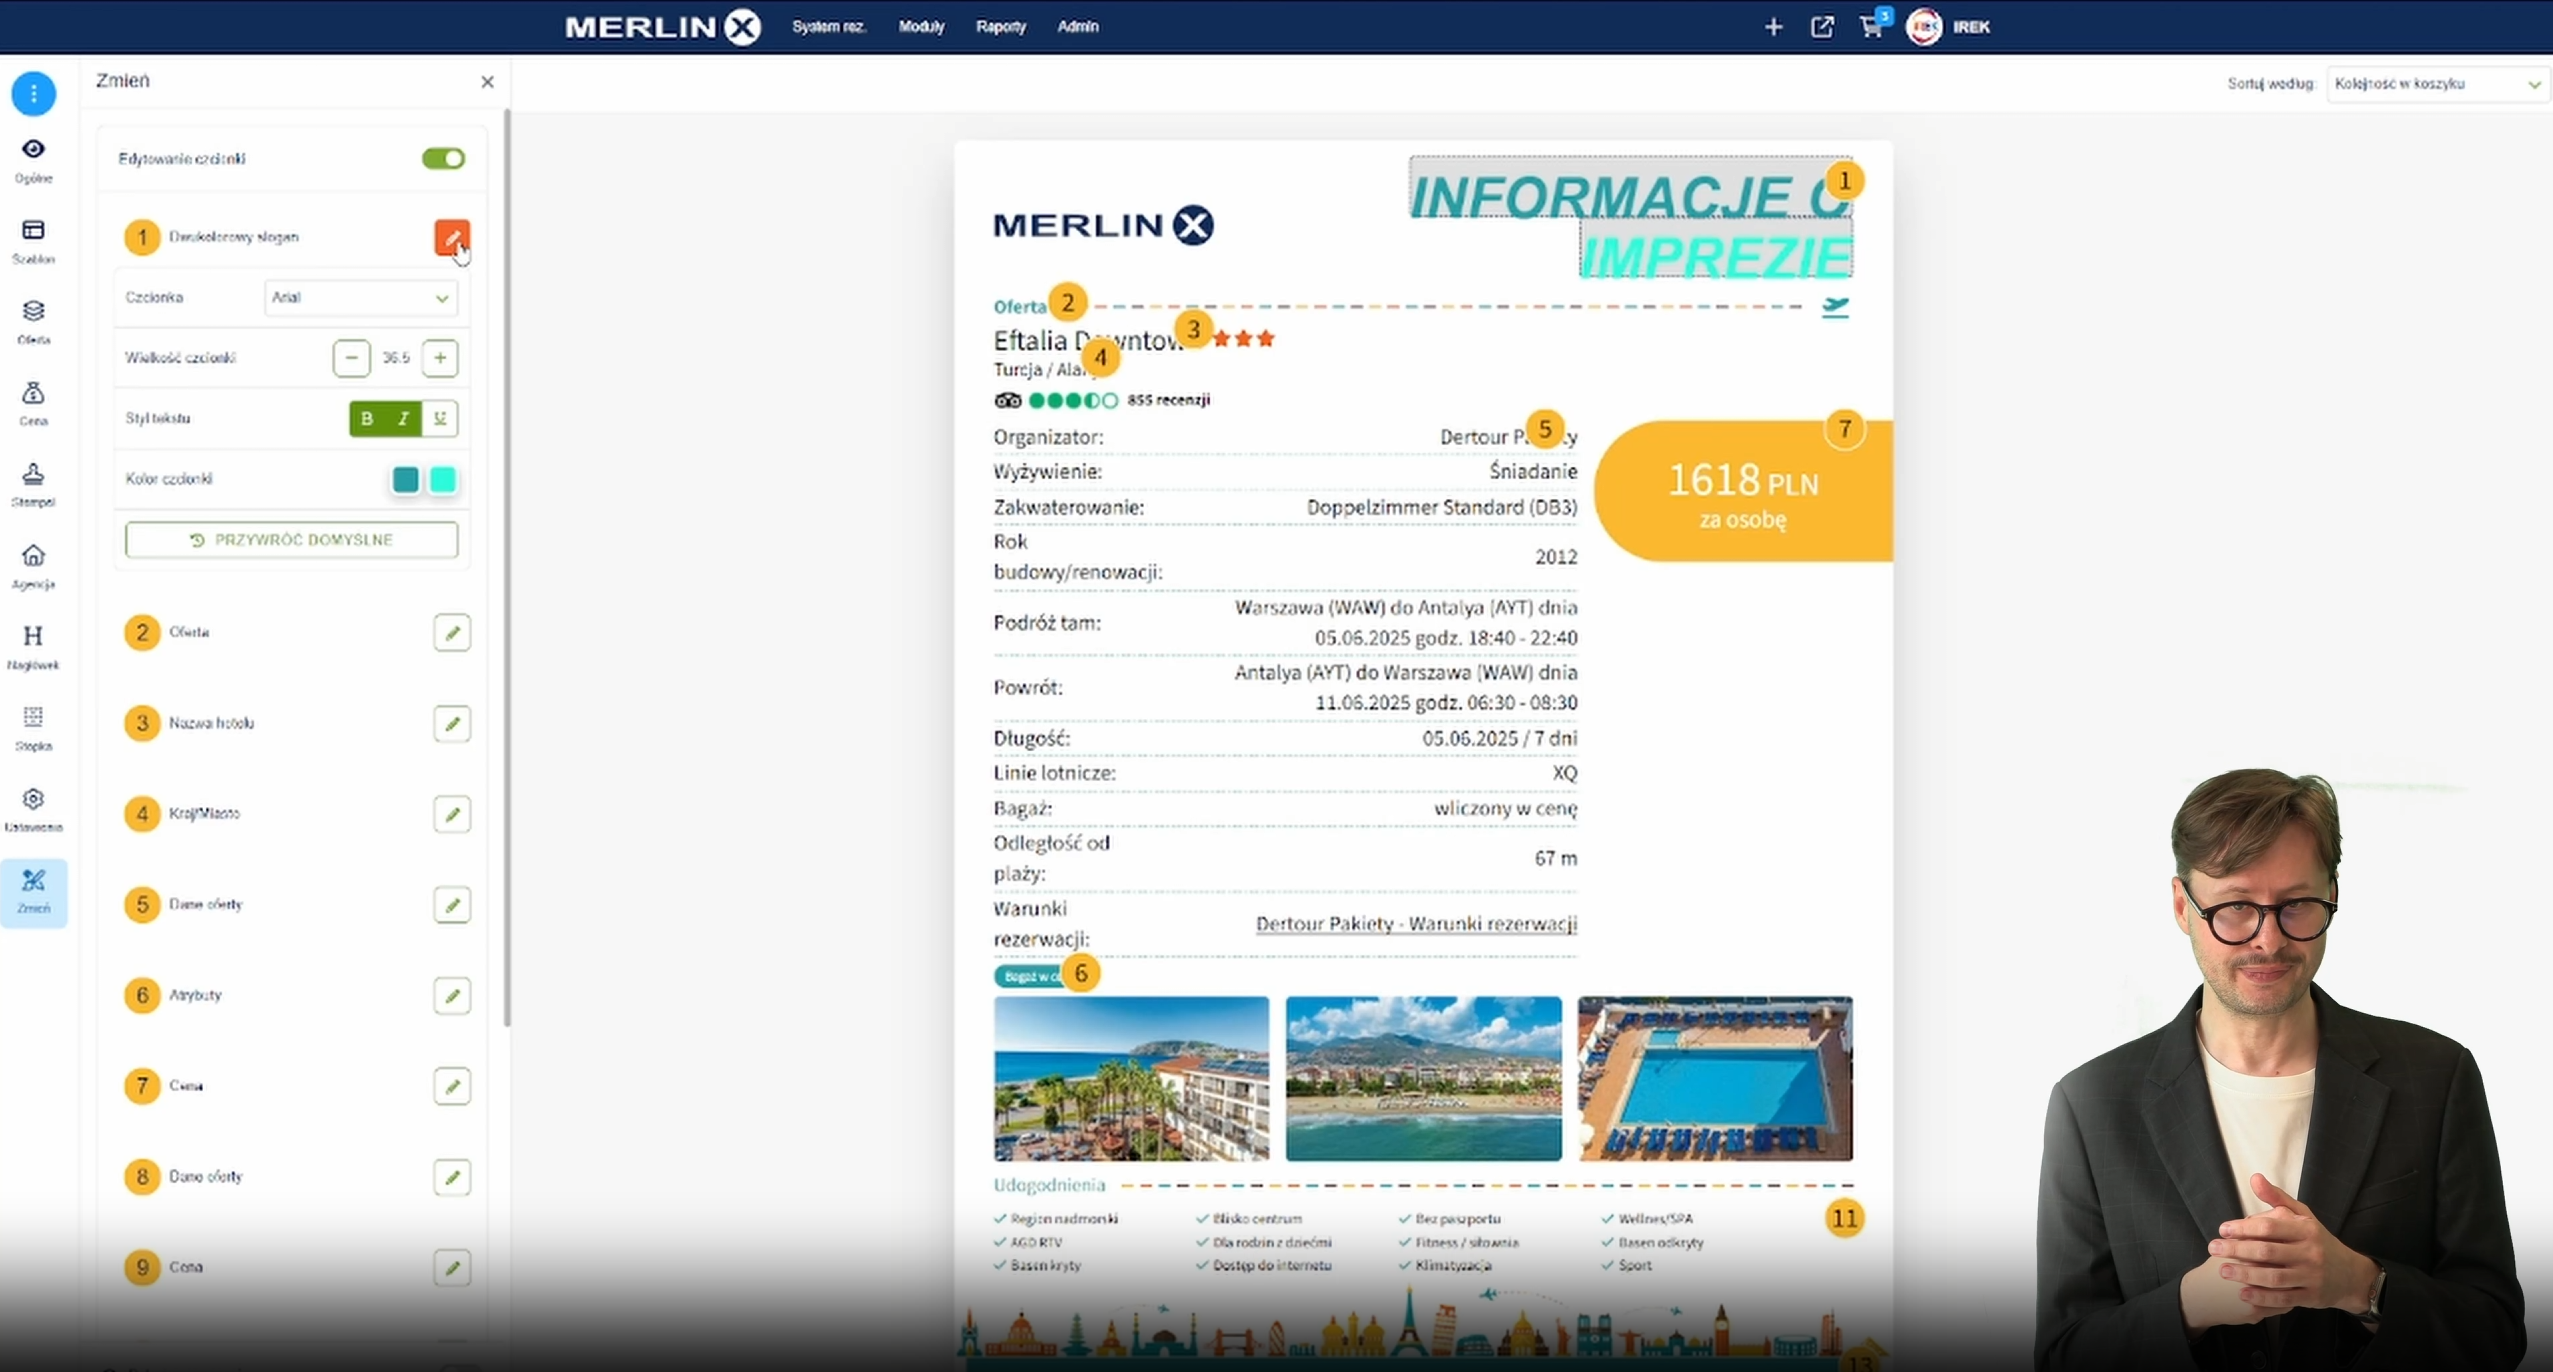Click the IREK user avatar
2553x1372 pixels.
point(1923,27)
